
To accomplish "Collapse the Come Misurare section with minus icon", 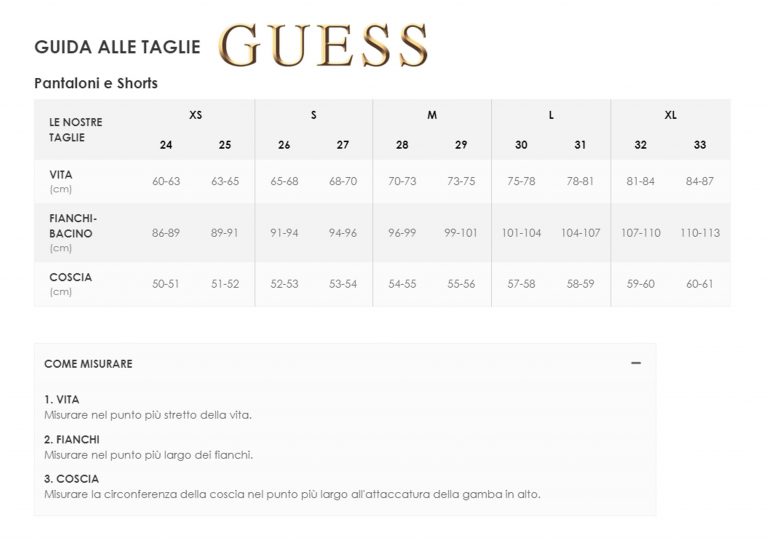I will (x=636, y=363).
